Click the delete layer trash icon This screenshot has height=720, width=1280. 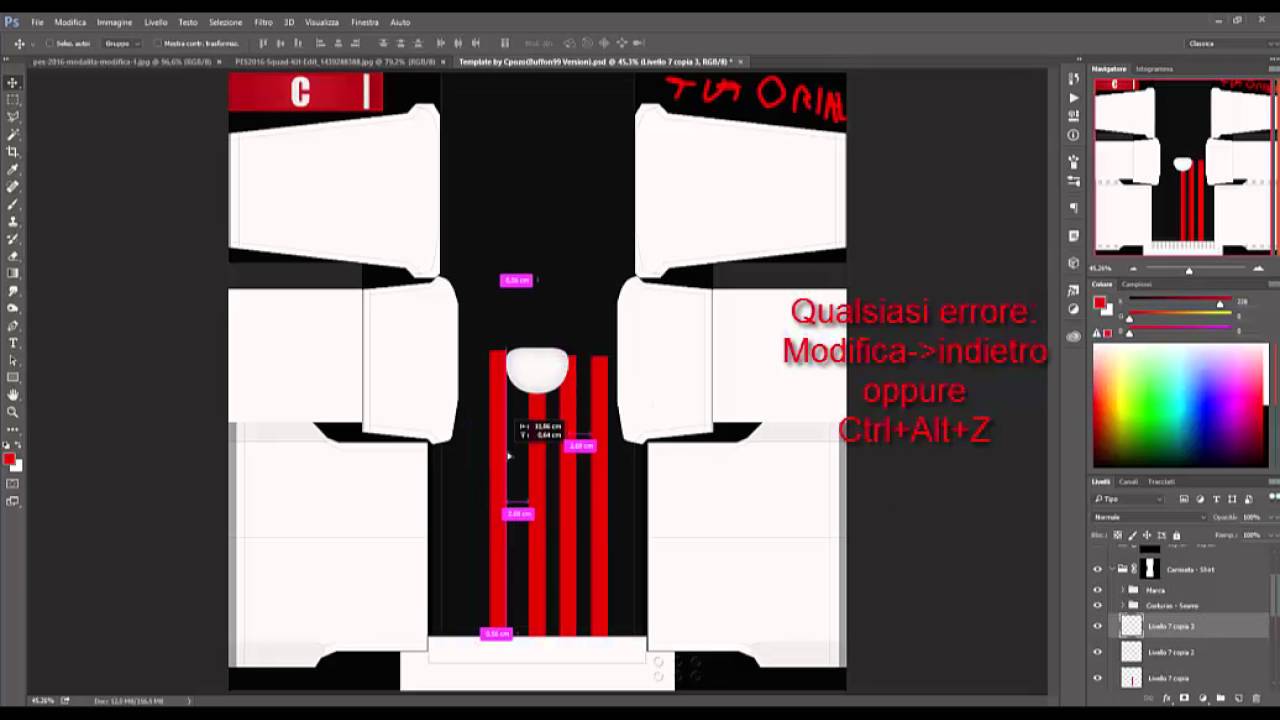point(1256,698)
